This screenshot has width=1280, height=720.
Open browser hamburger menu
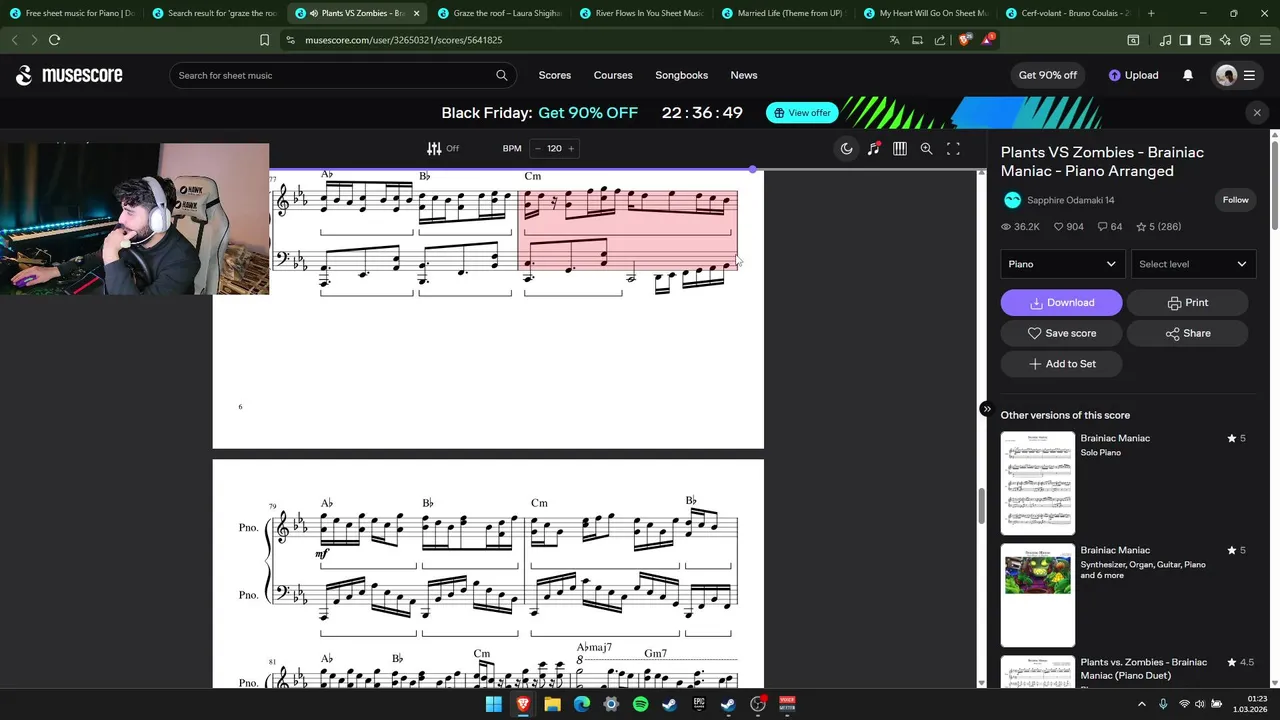tap(1266, 40)
